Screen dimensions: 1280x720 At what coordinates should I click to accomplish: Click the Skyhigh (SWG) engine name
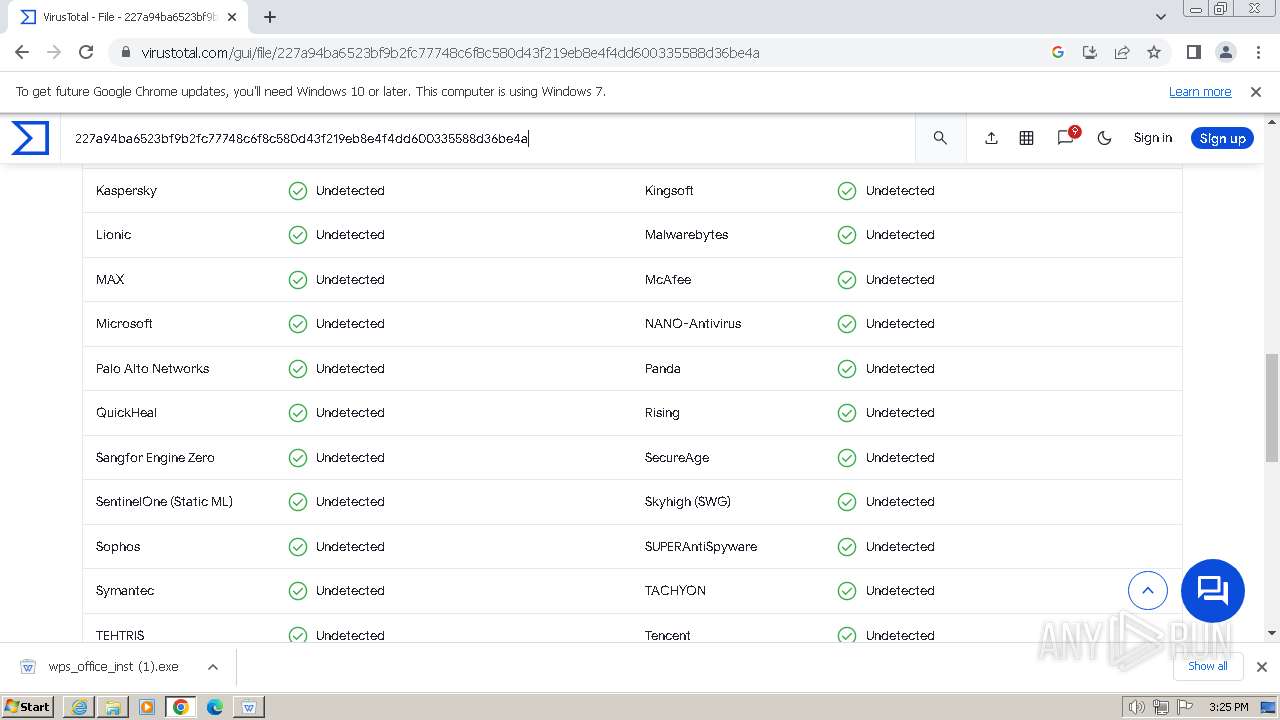pyautogui.click(x=688, y=502)
